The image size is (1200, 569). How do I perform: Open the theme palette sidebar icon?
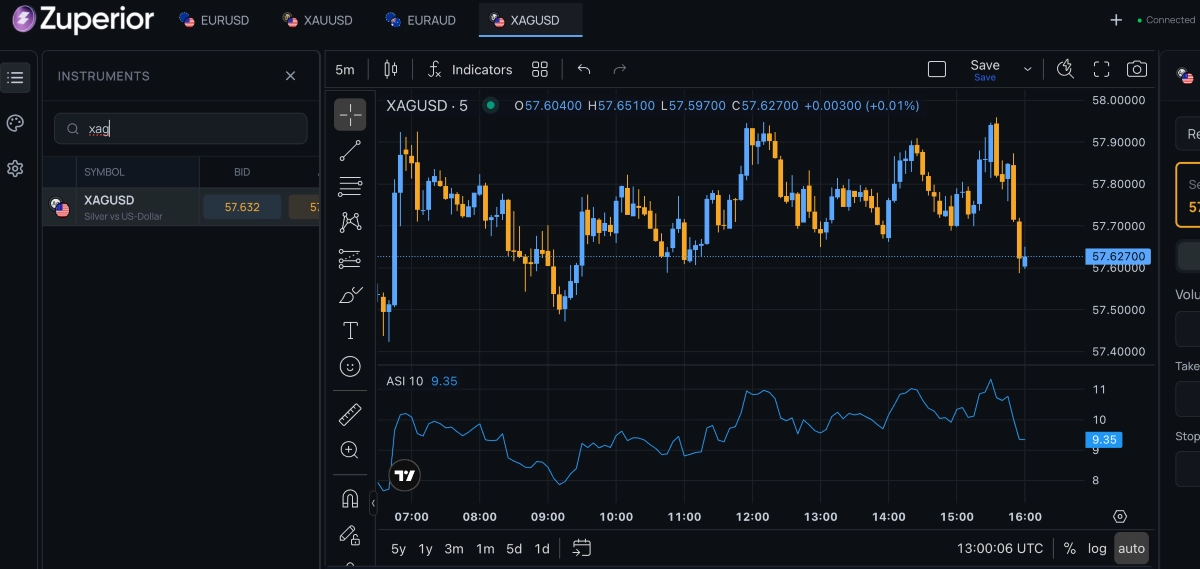point(15,123)
